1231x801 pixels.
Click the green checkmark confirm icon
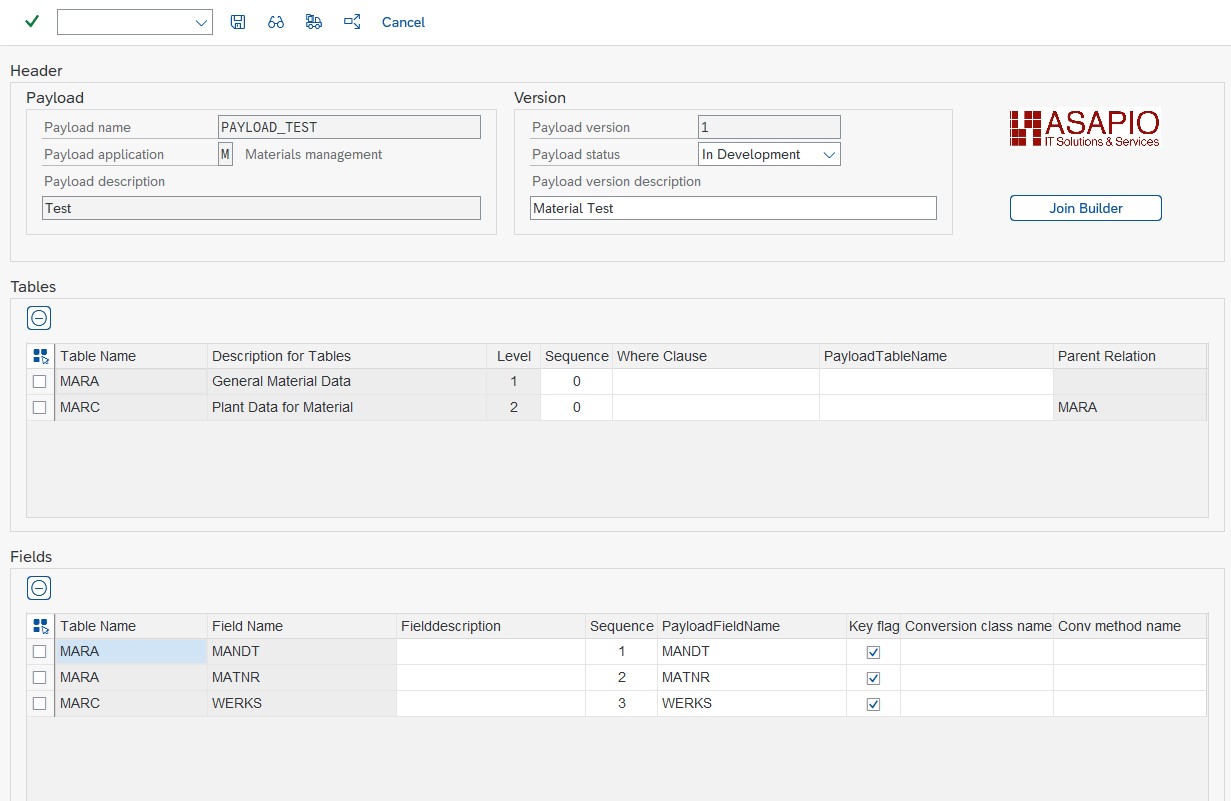point(30,21)
